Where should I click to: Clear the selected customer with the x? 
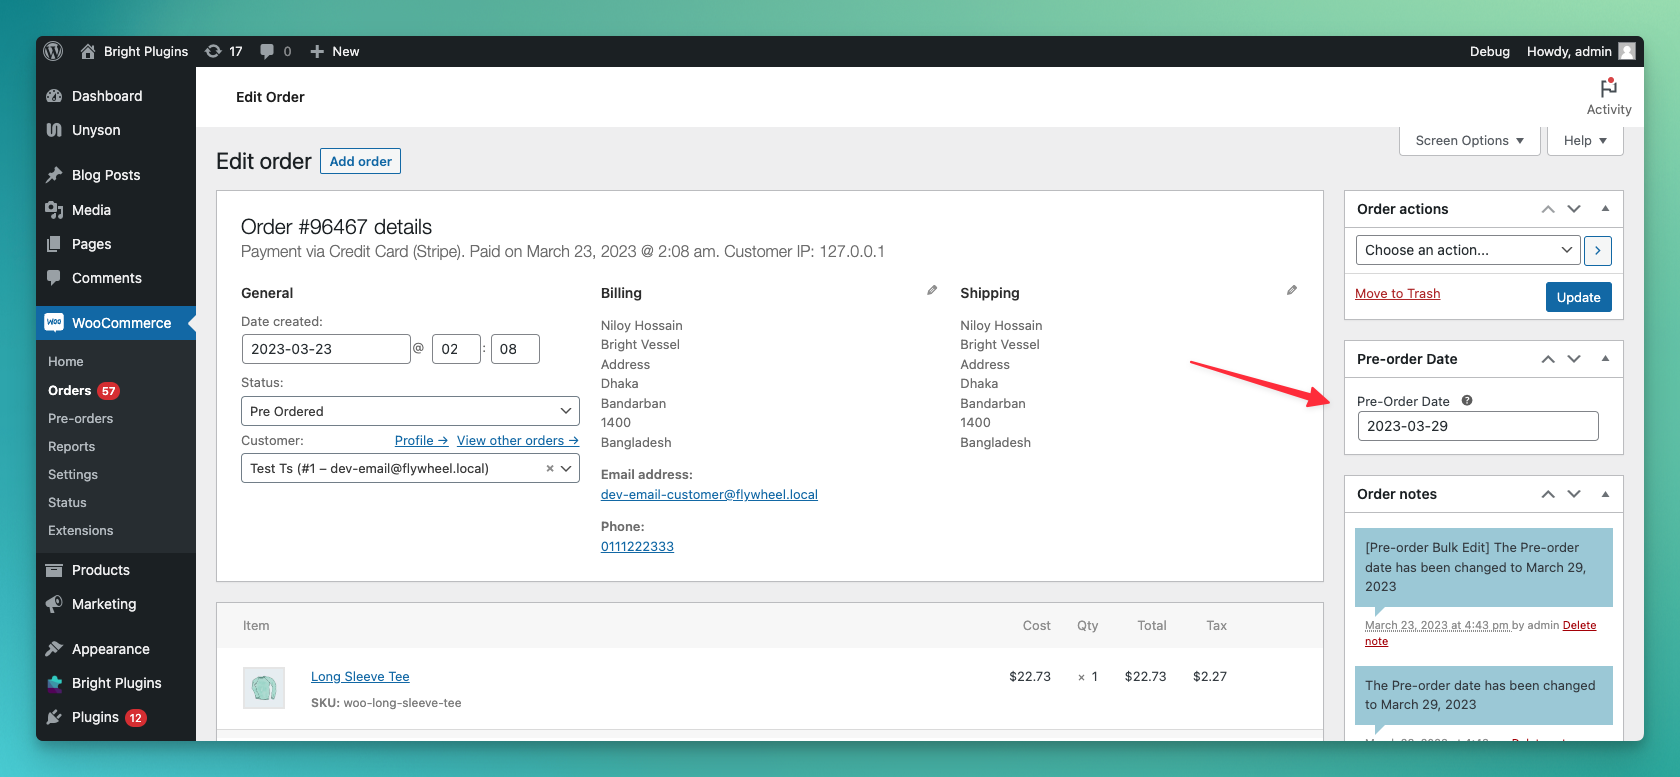click(549, 469)
